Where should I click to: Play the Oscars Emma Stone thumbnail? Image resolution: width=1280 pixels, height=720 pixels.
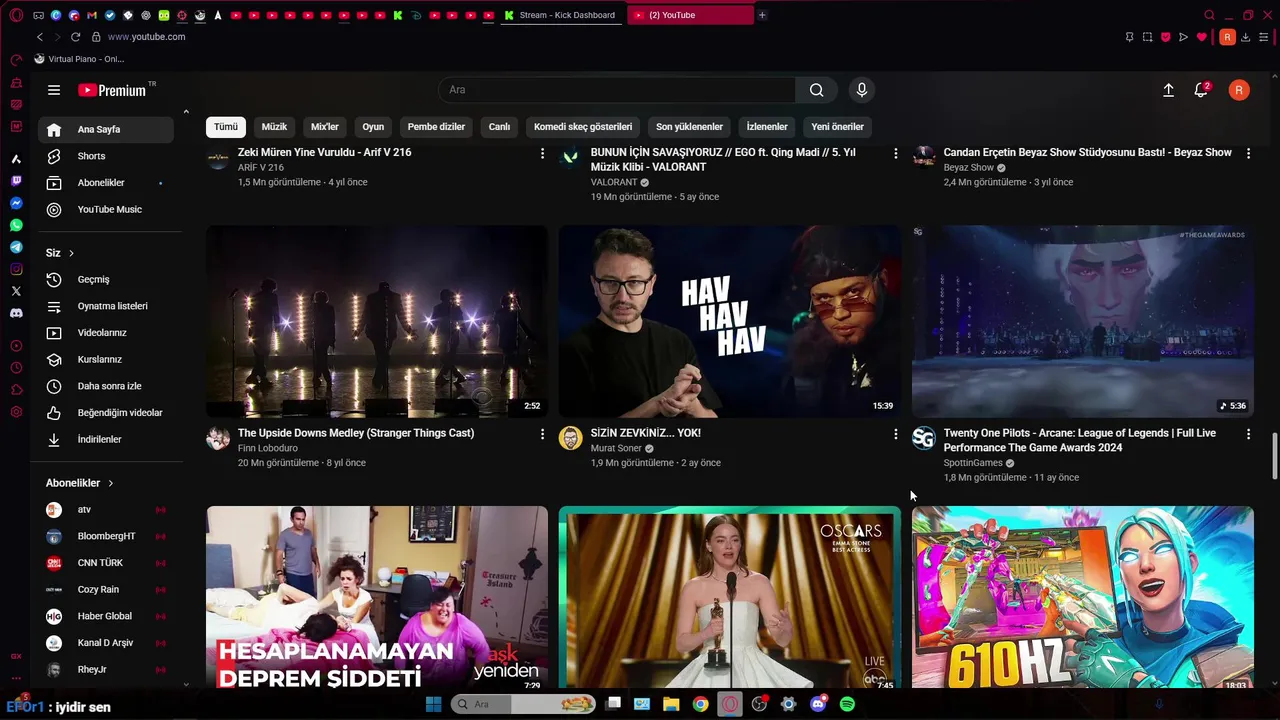point(729,598)
